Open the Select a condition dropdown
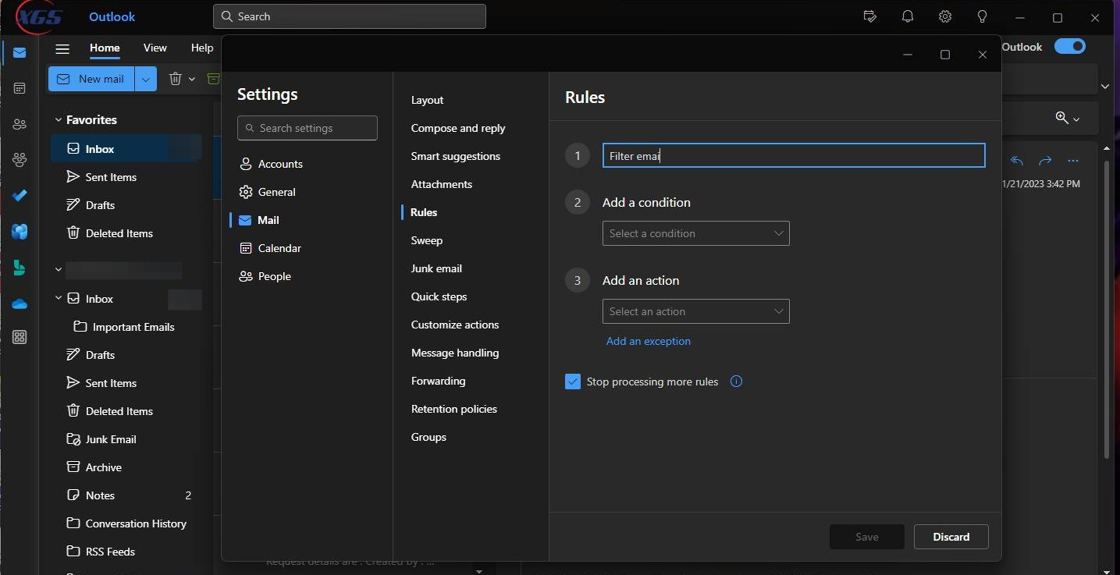This screenshot has width=1120, height=575. point(695,234)
